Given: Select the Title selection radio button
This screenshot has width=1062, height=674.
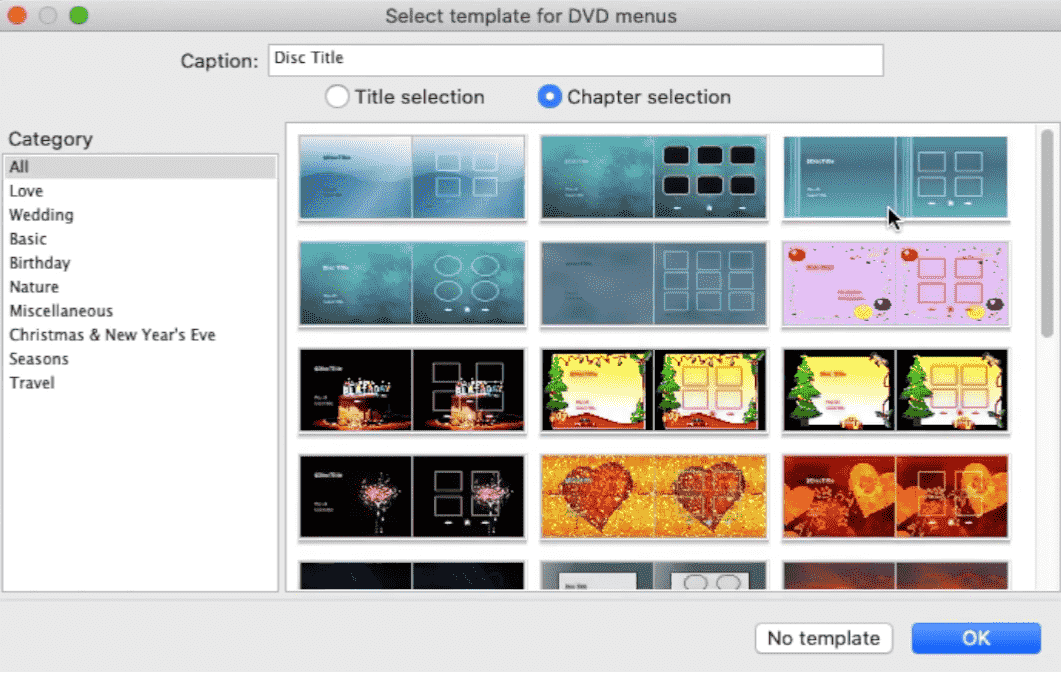Looking at the screenshot, I should point(338,97).
